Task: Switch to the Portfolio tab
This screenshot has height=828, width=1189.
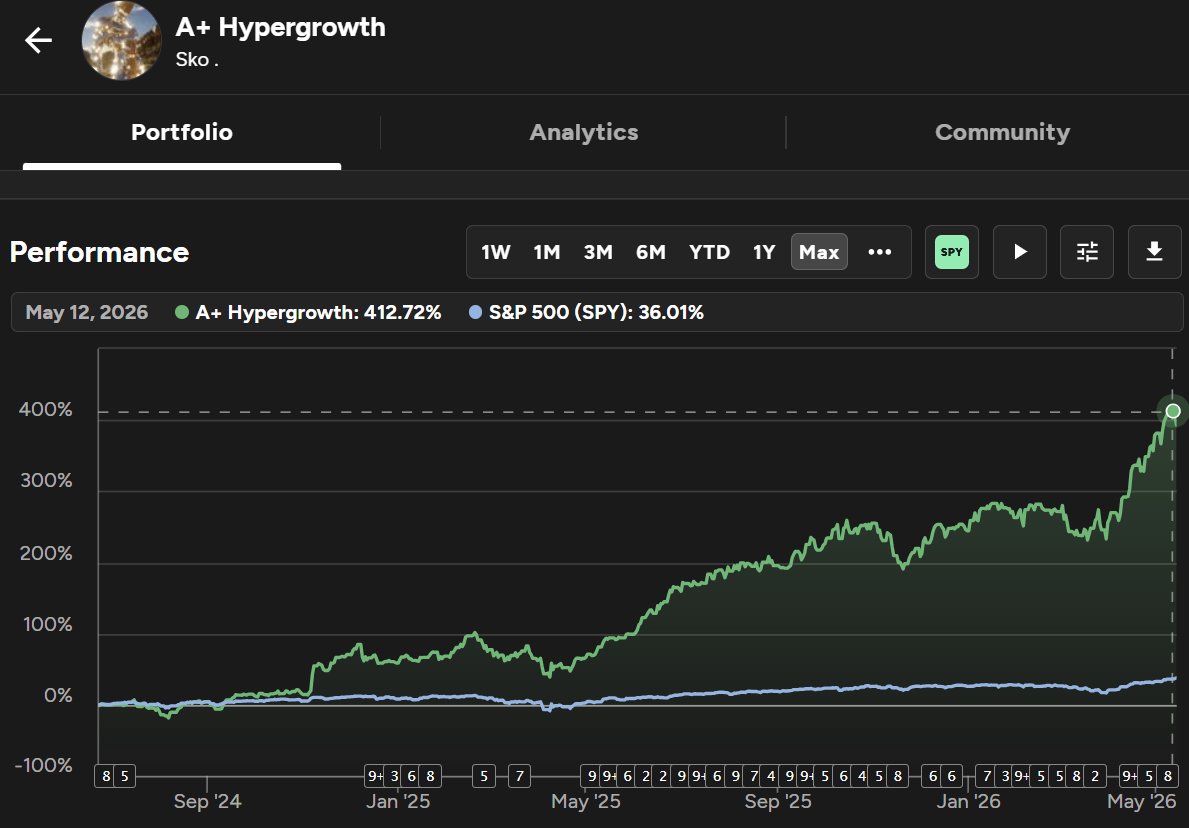Action: pos(182,133)
